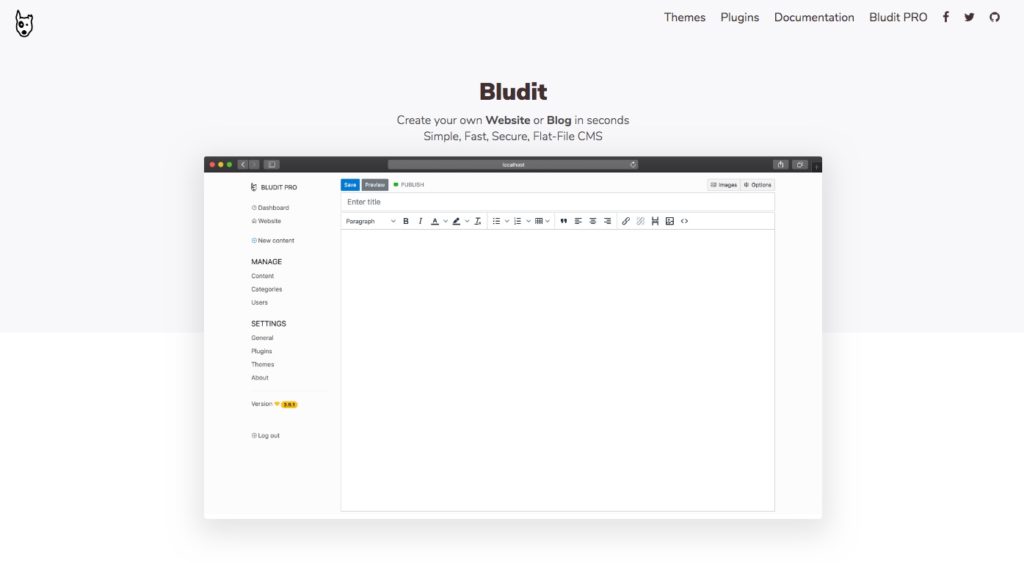
Task: Click the blockquote icon
Action: coord(564,221)
